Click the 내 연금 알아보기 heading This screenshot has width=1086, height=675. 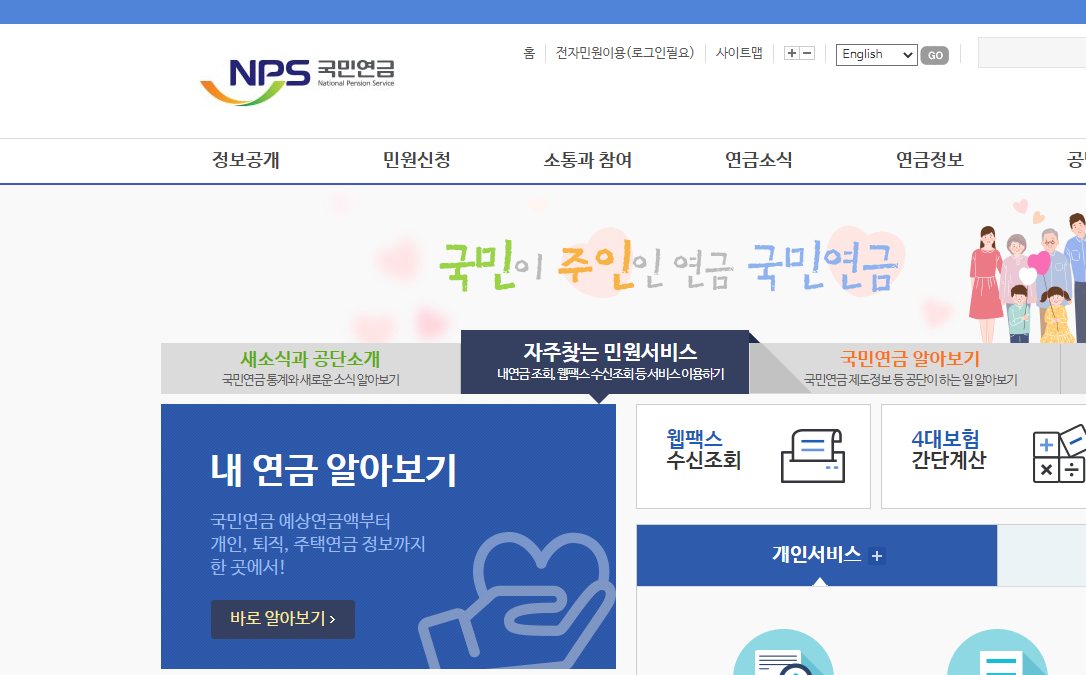pyautogui.click(x=334, y=470)
